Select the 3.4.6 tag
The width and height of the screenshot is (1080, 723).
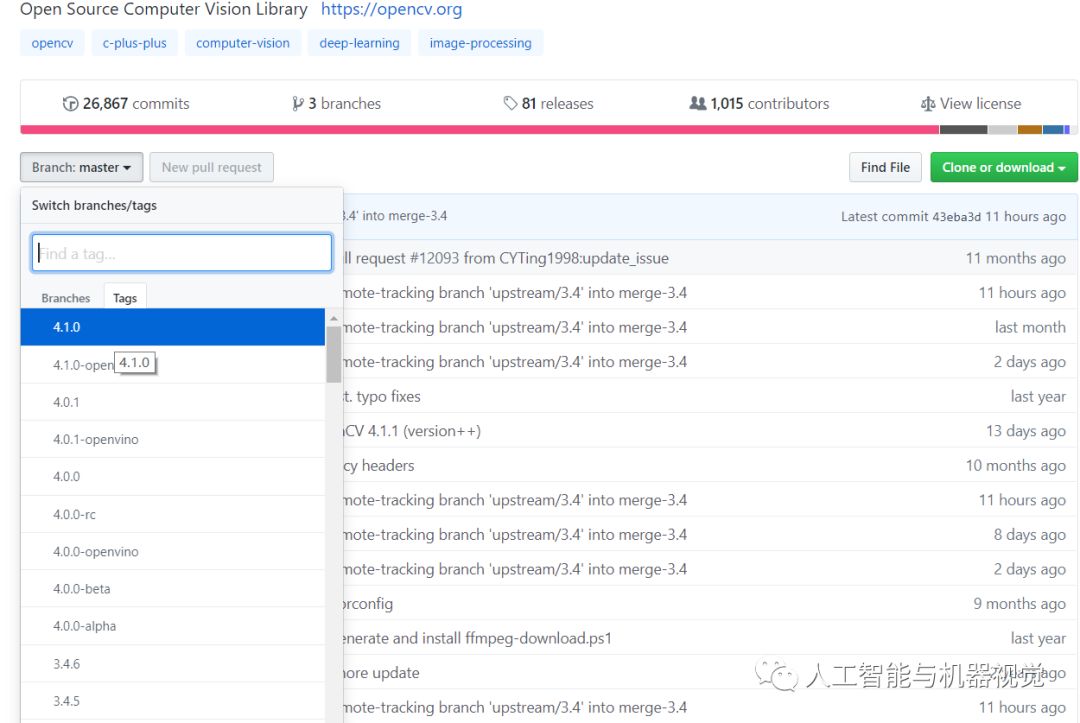click(x=172, y=664)
